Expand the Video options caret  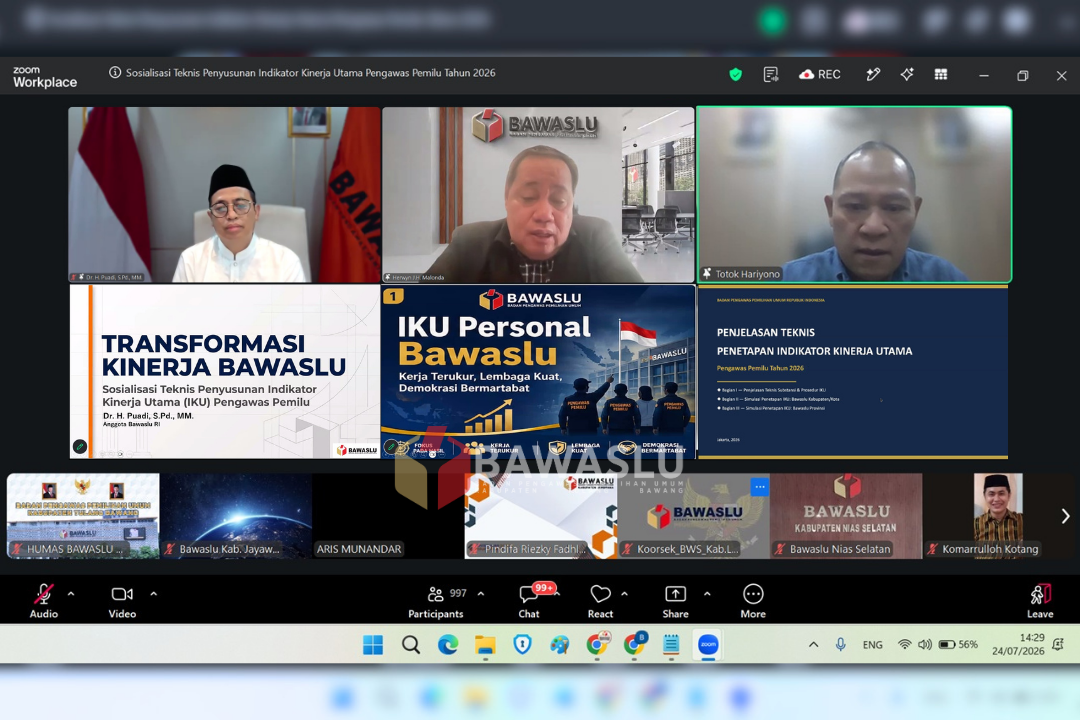[x=154, y=593]
